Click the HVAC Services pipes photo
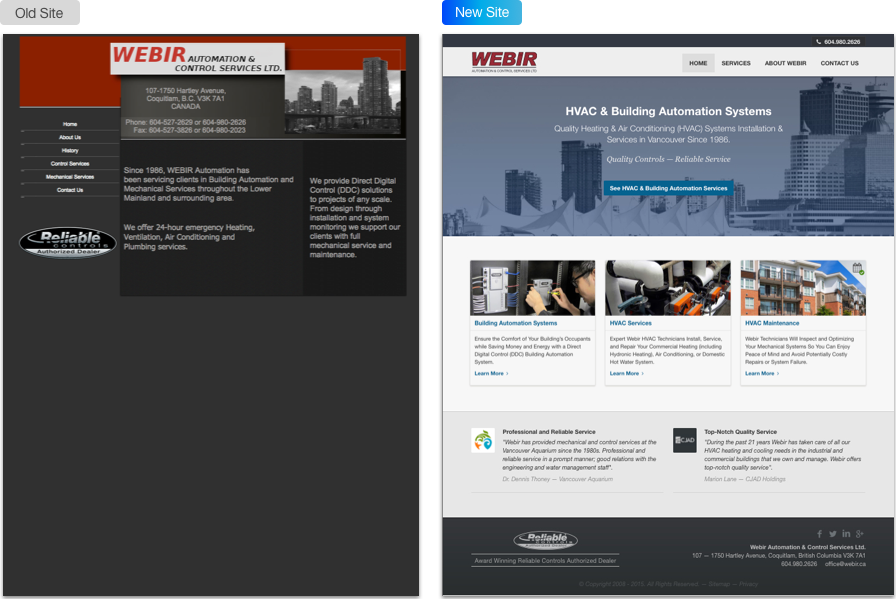Screen dimensions: 896x599 coord(668,288)
